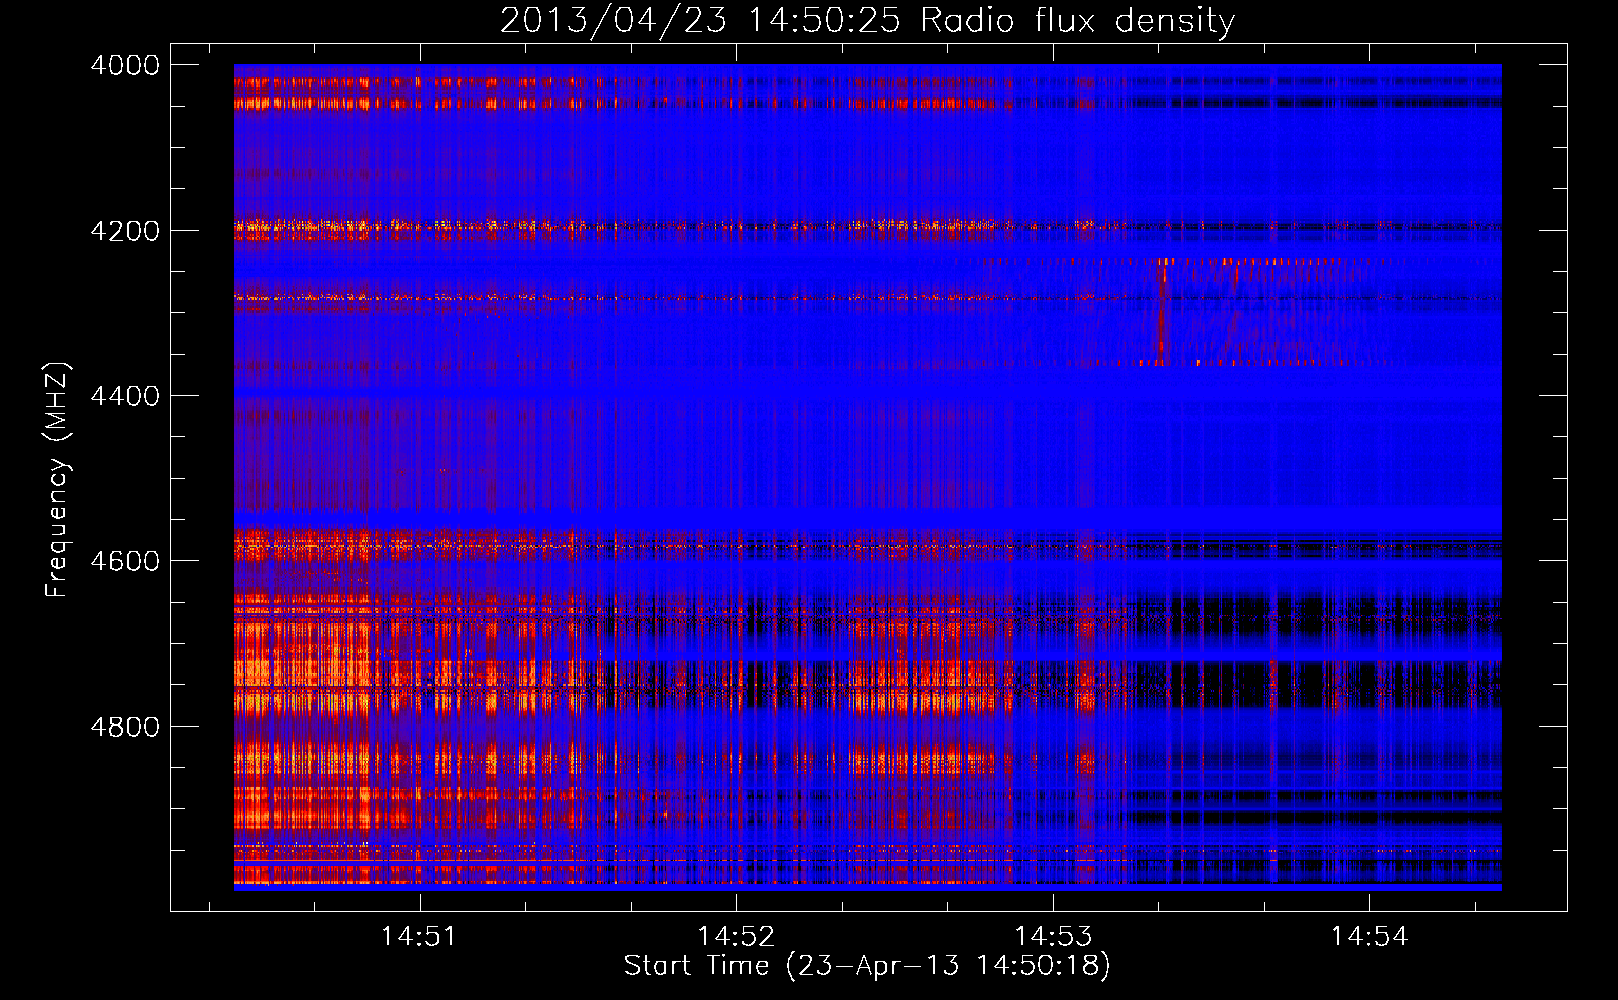Click the plot title "2013/04/23 14:50:25 Radio flux density"
Image resolution: width=1618 pixels, height=1000 pixels.
pos(867,20)
